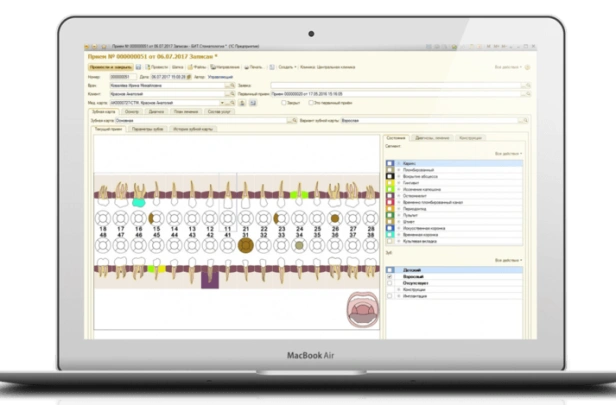
Task: Click the Врач input field
Action: pos(175,85)
